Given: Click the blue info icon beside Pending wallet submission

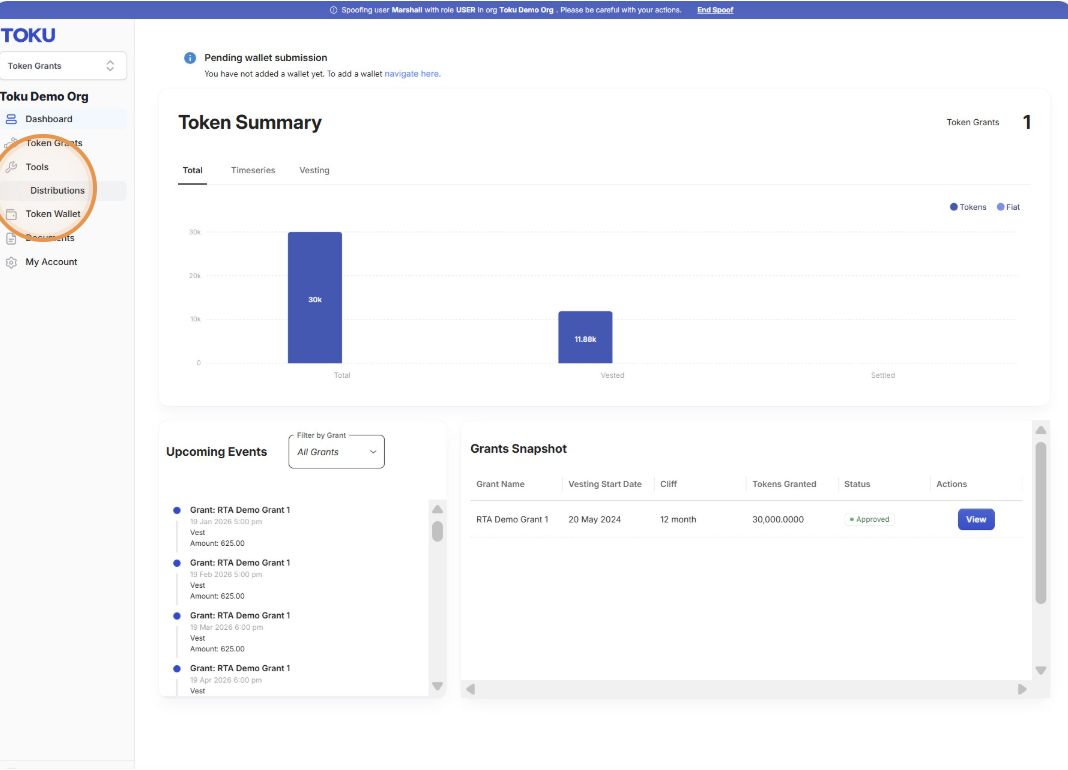Looking at the screenshot, I should coord(190,58).
